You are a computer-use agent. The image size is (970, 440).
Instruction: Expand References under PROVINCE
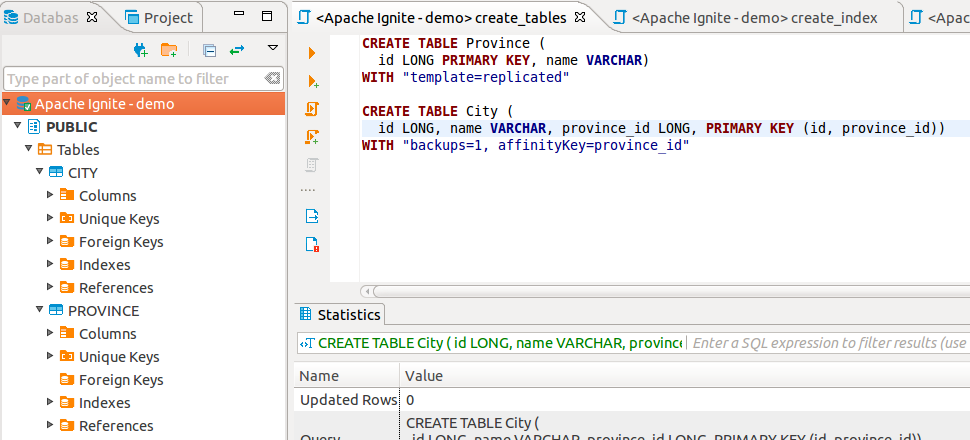click(x=51, y=425)
